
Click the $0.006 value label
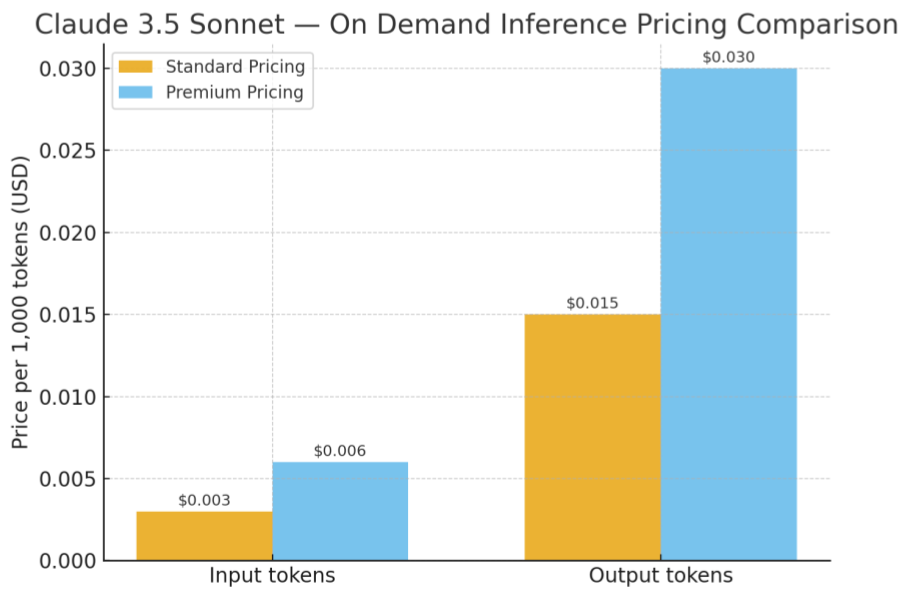click(x=340, y=451)
